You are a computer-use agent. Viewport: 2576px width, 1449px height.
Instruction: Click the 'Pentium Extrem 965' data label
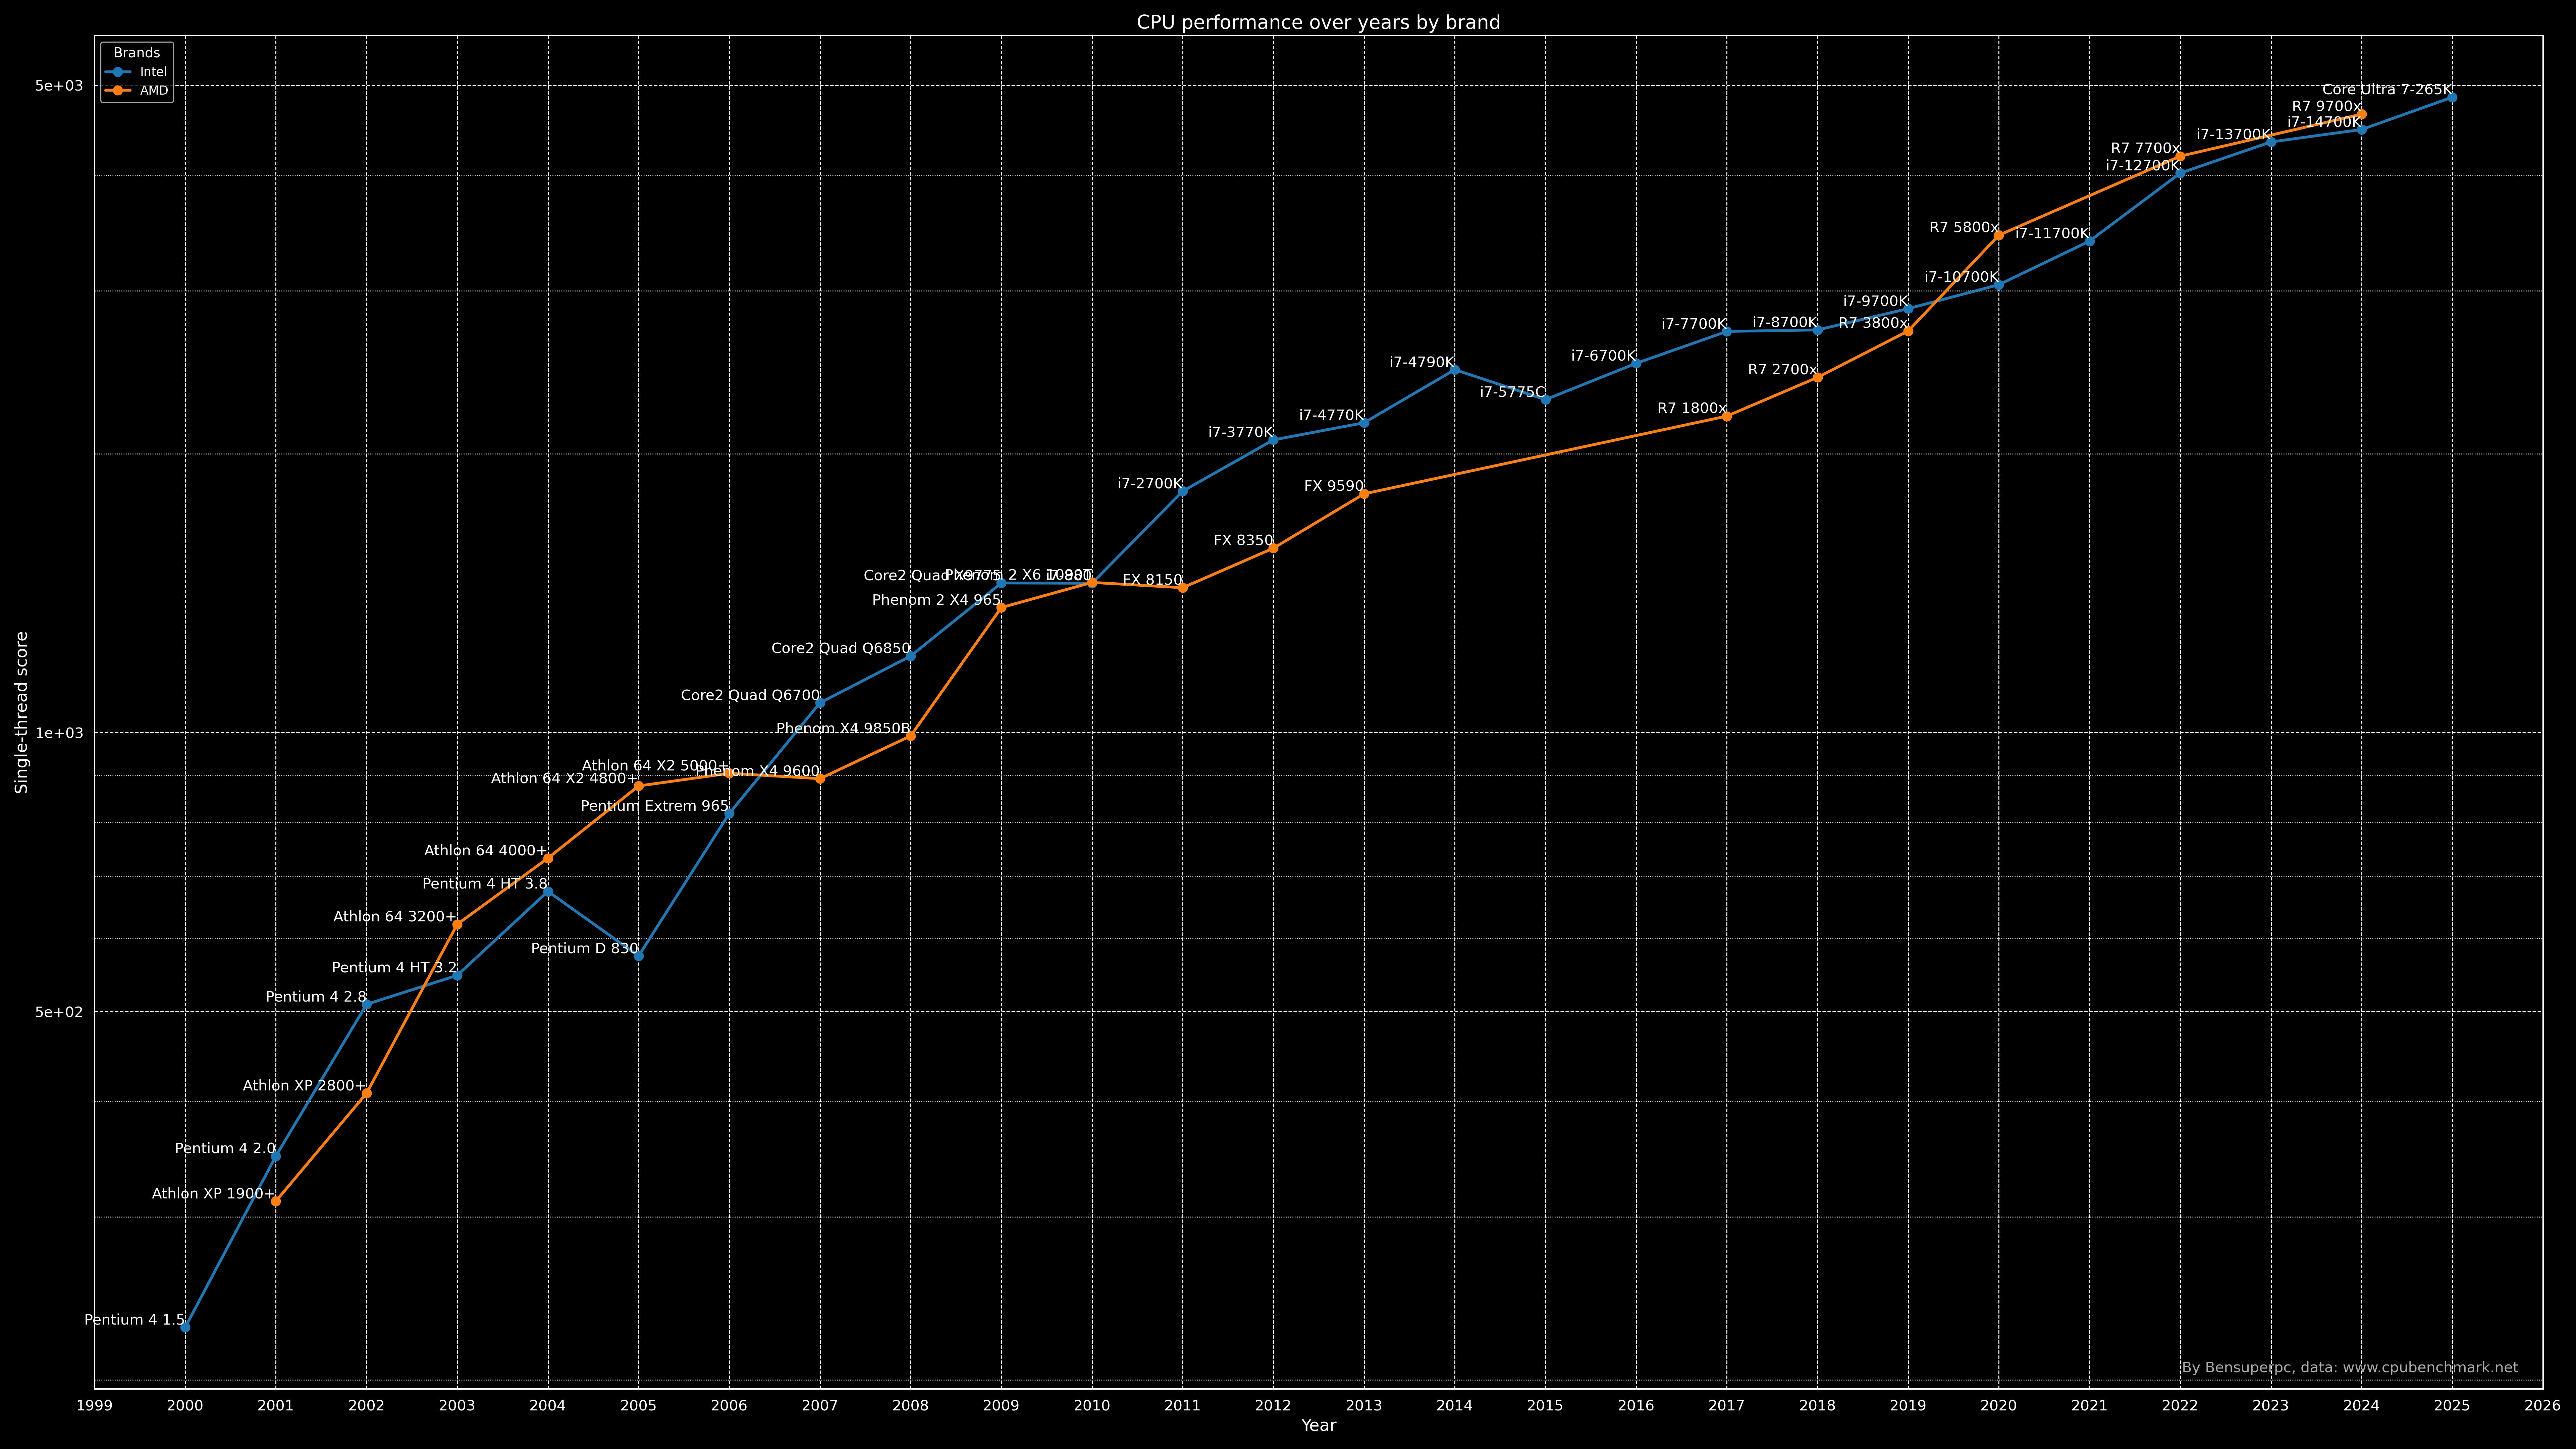[655, 806]
